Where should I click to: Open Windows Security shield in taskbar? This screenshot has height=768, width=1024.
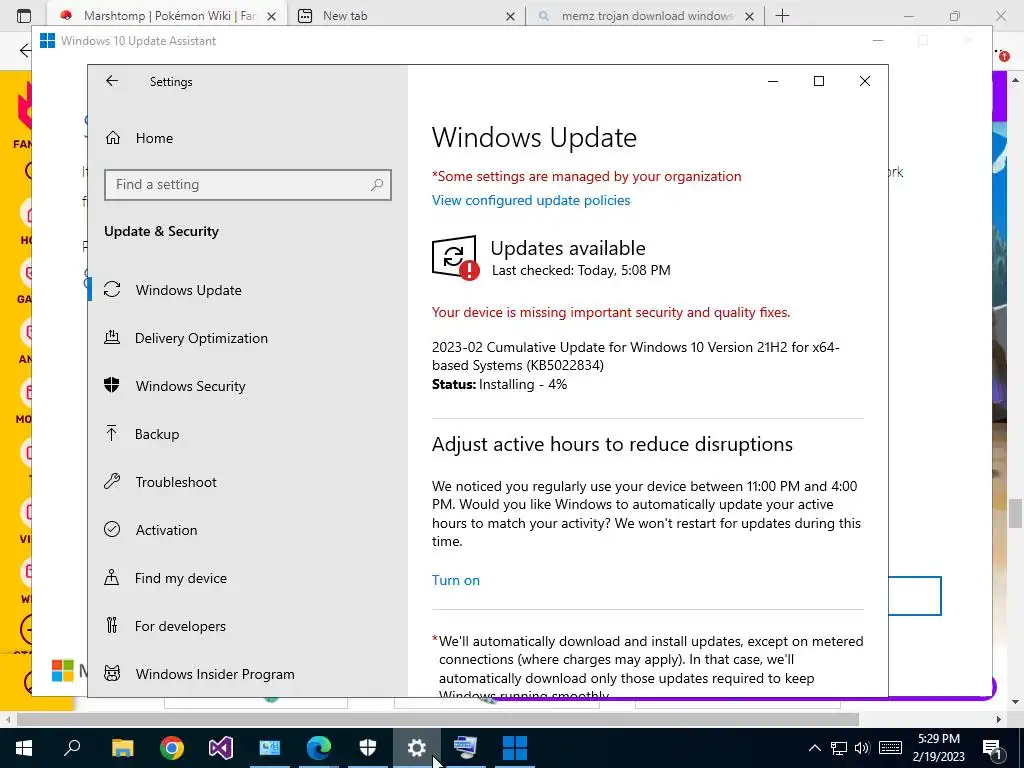pyautogui.click(x=368, y=748)
